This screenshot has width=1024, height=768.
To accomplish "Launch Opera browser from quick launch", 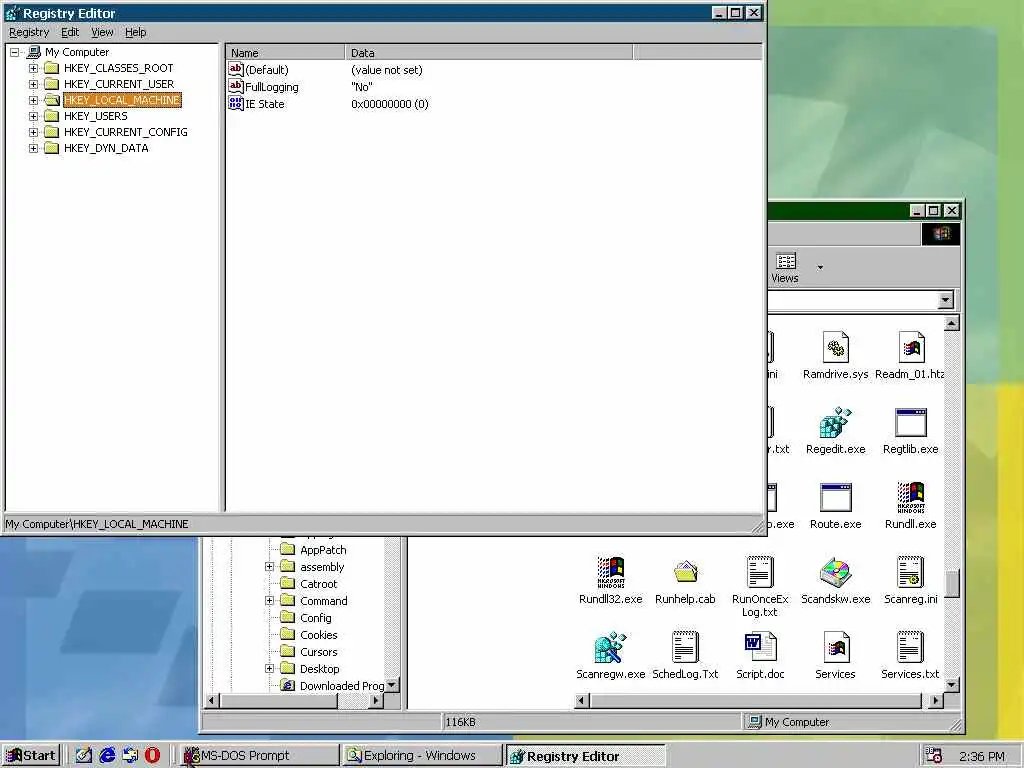I will pos(152,756).
